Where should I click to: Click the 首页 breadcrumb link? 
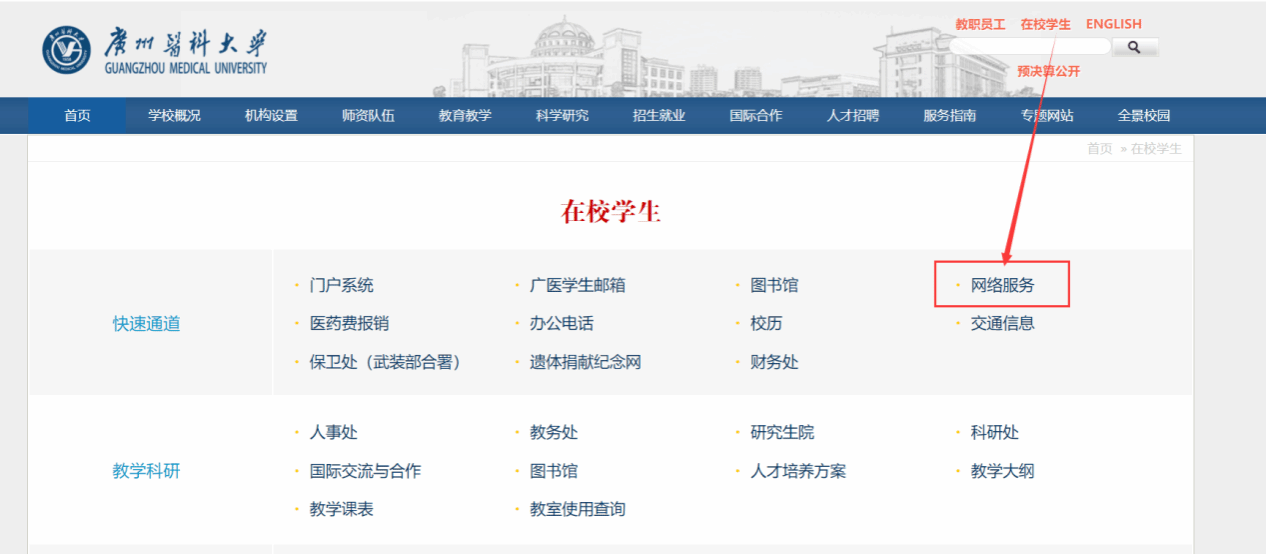tap(1100, 148)
